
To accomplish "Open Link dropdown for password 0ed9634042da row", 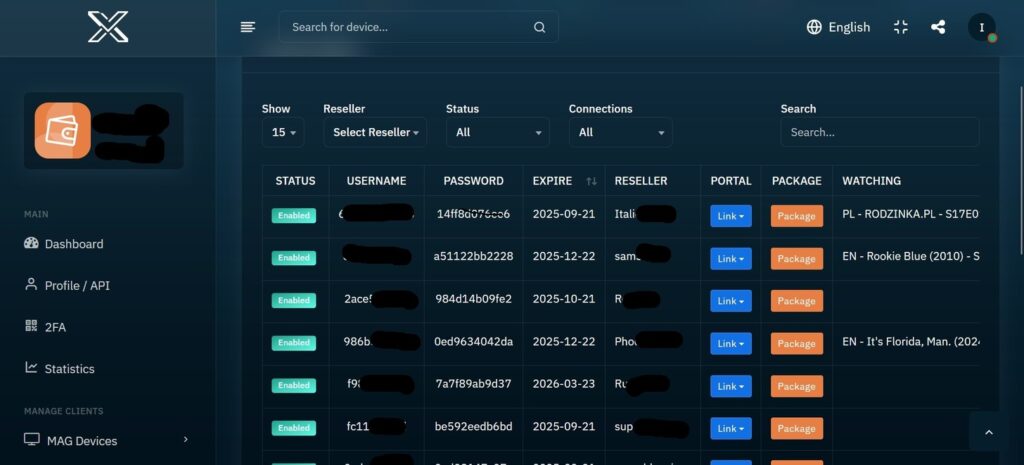I will coord(731,344).
